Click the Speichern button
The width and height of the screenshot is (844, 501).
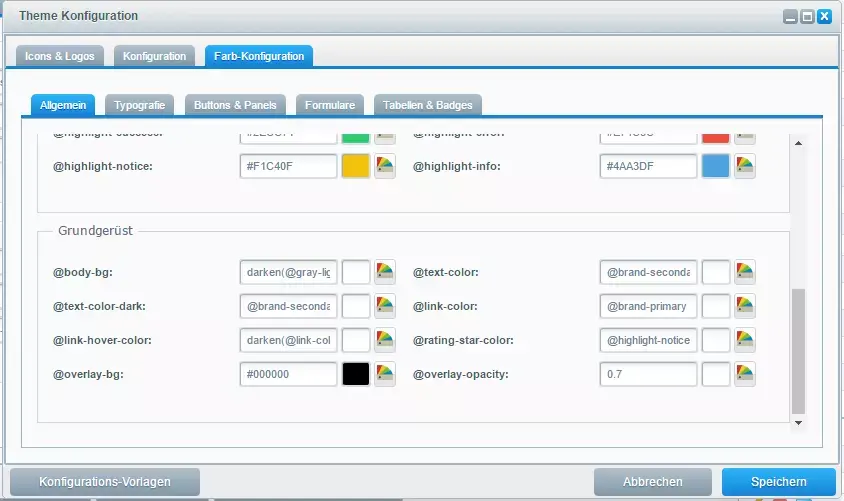[x=778, y=482]
